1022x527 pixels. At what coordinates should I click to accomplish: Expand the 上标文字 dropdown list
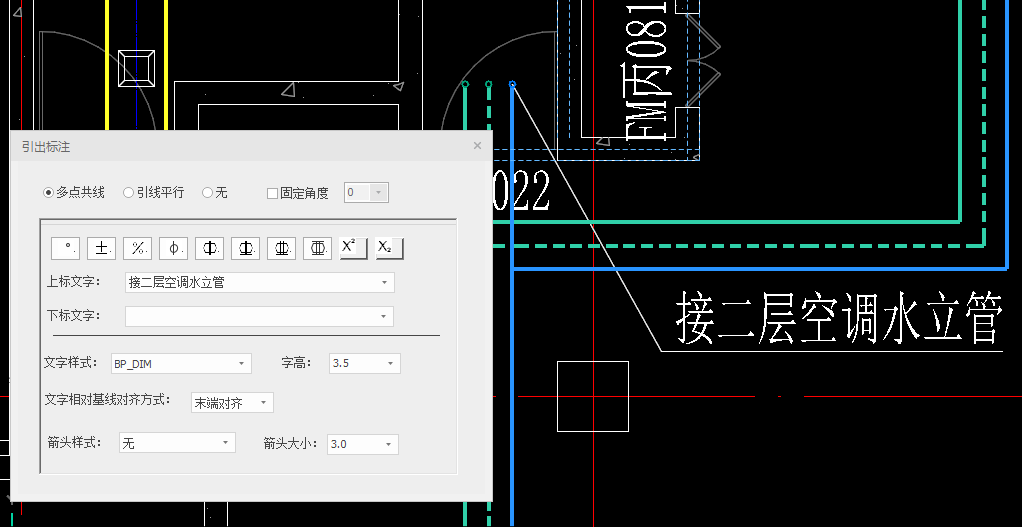(x=385, y=283)
